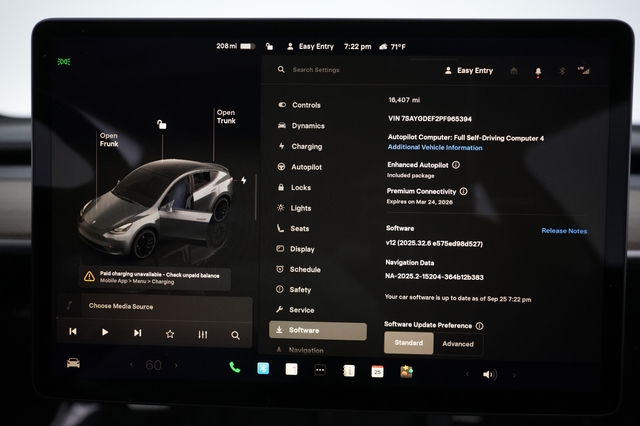Screen dimensions: 640x426
Task: Select the Software settings menu
Action: click(x=318, y=331)
